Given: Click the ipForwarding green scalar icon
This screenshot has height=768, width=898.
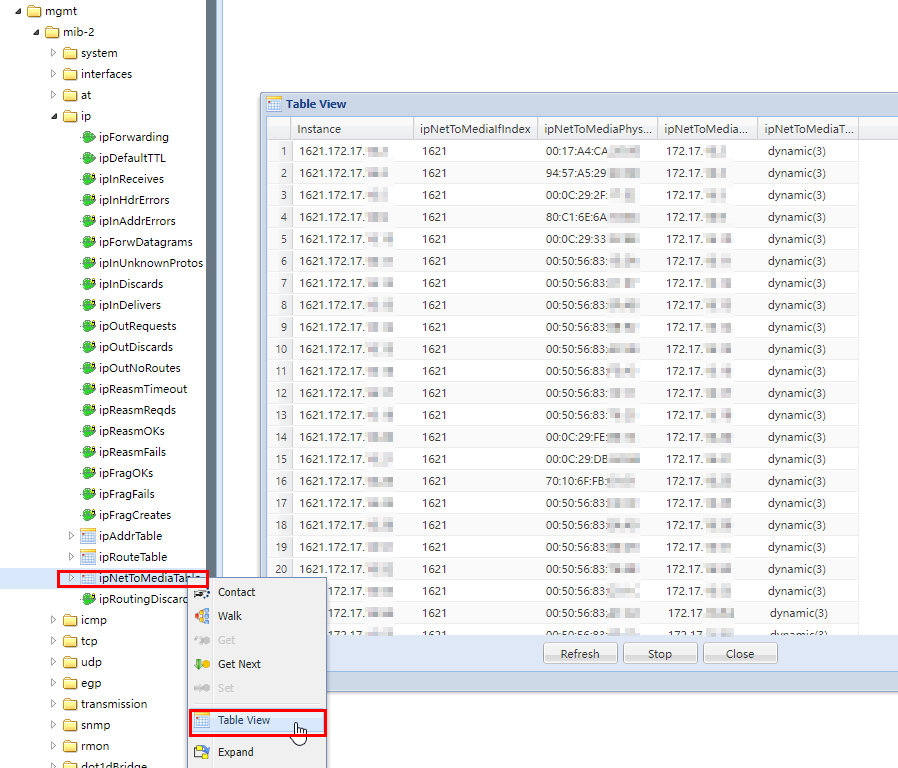Looking at the screenshot, I should [x=89, y=137].
